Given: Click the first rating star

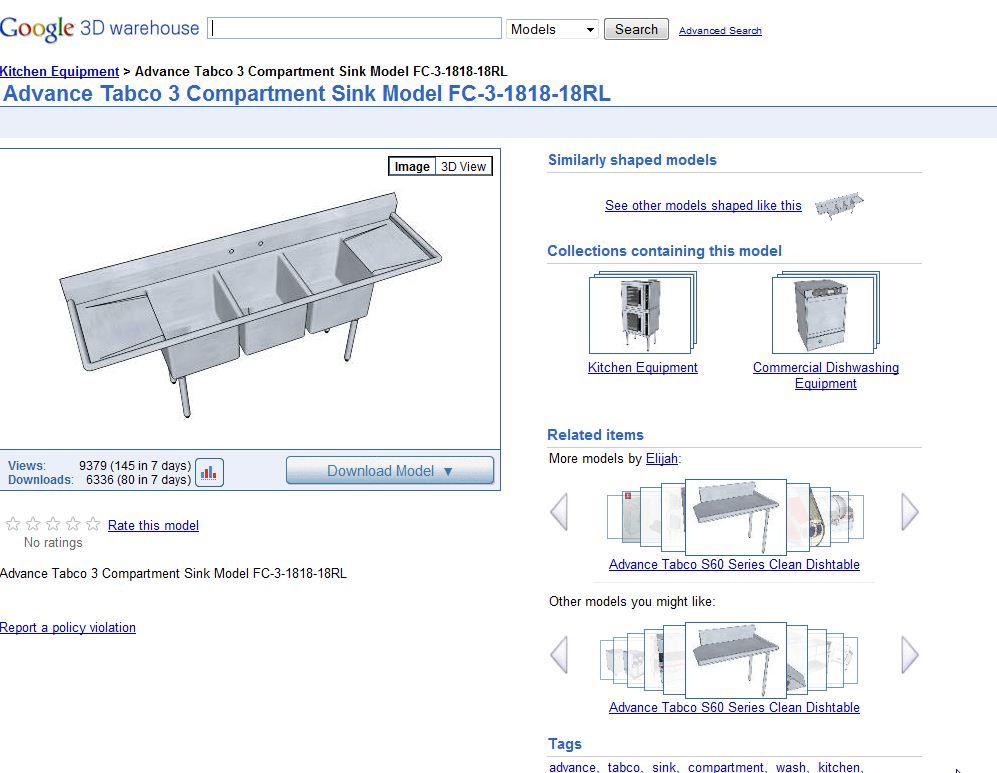Looking at the screenshot, I should click(x=13, y=524).
